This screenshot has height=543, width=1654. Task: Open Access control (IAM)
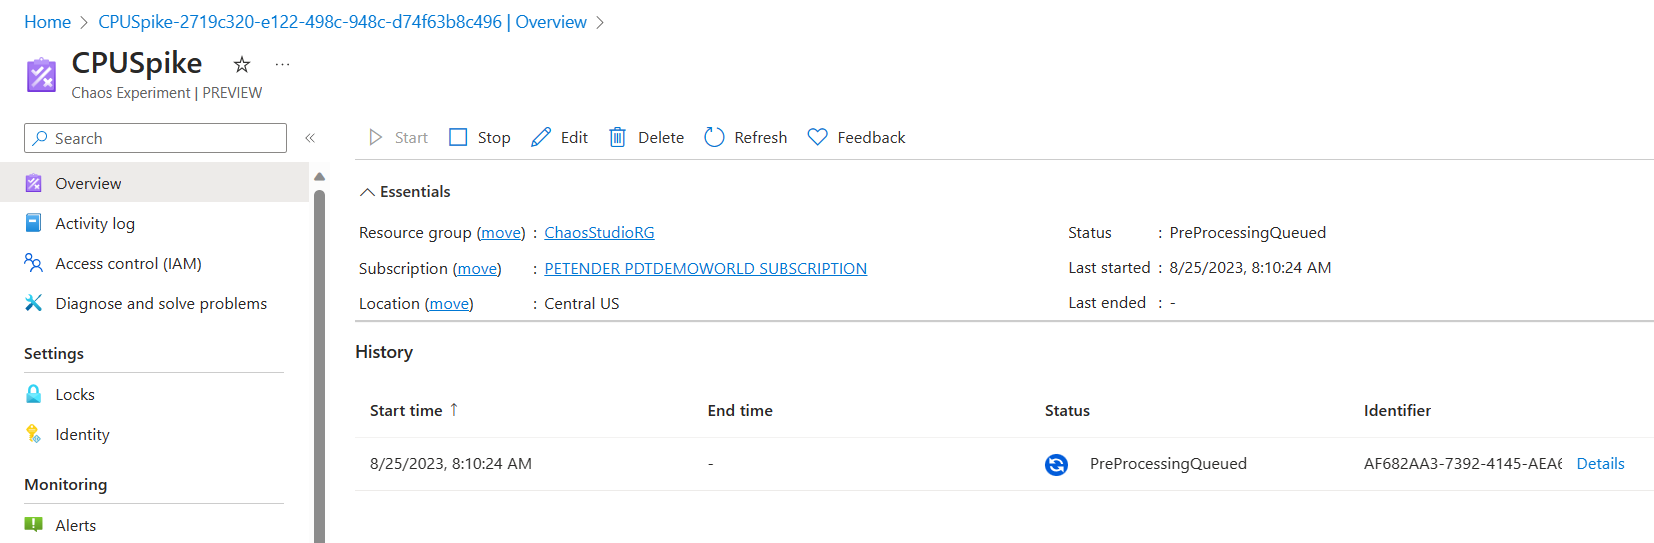(128, 263)
